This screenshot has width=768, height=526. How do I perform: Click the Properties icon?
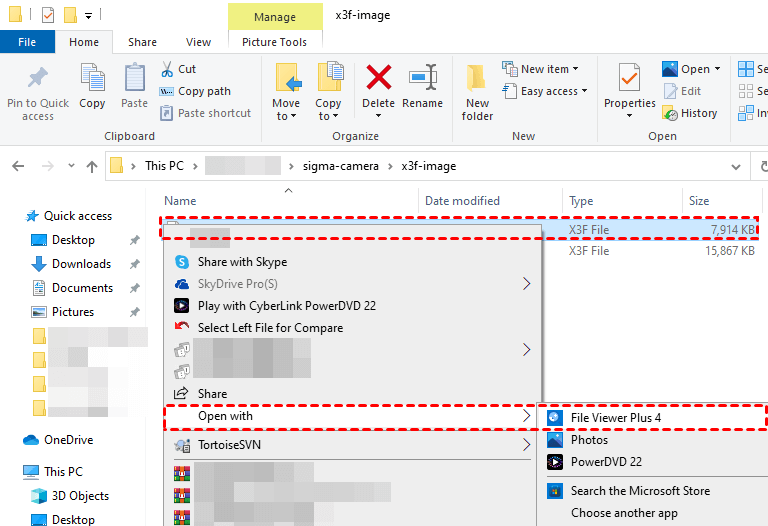(x=629, y=77)
